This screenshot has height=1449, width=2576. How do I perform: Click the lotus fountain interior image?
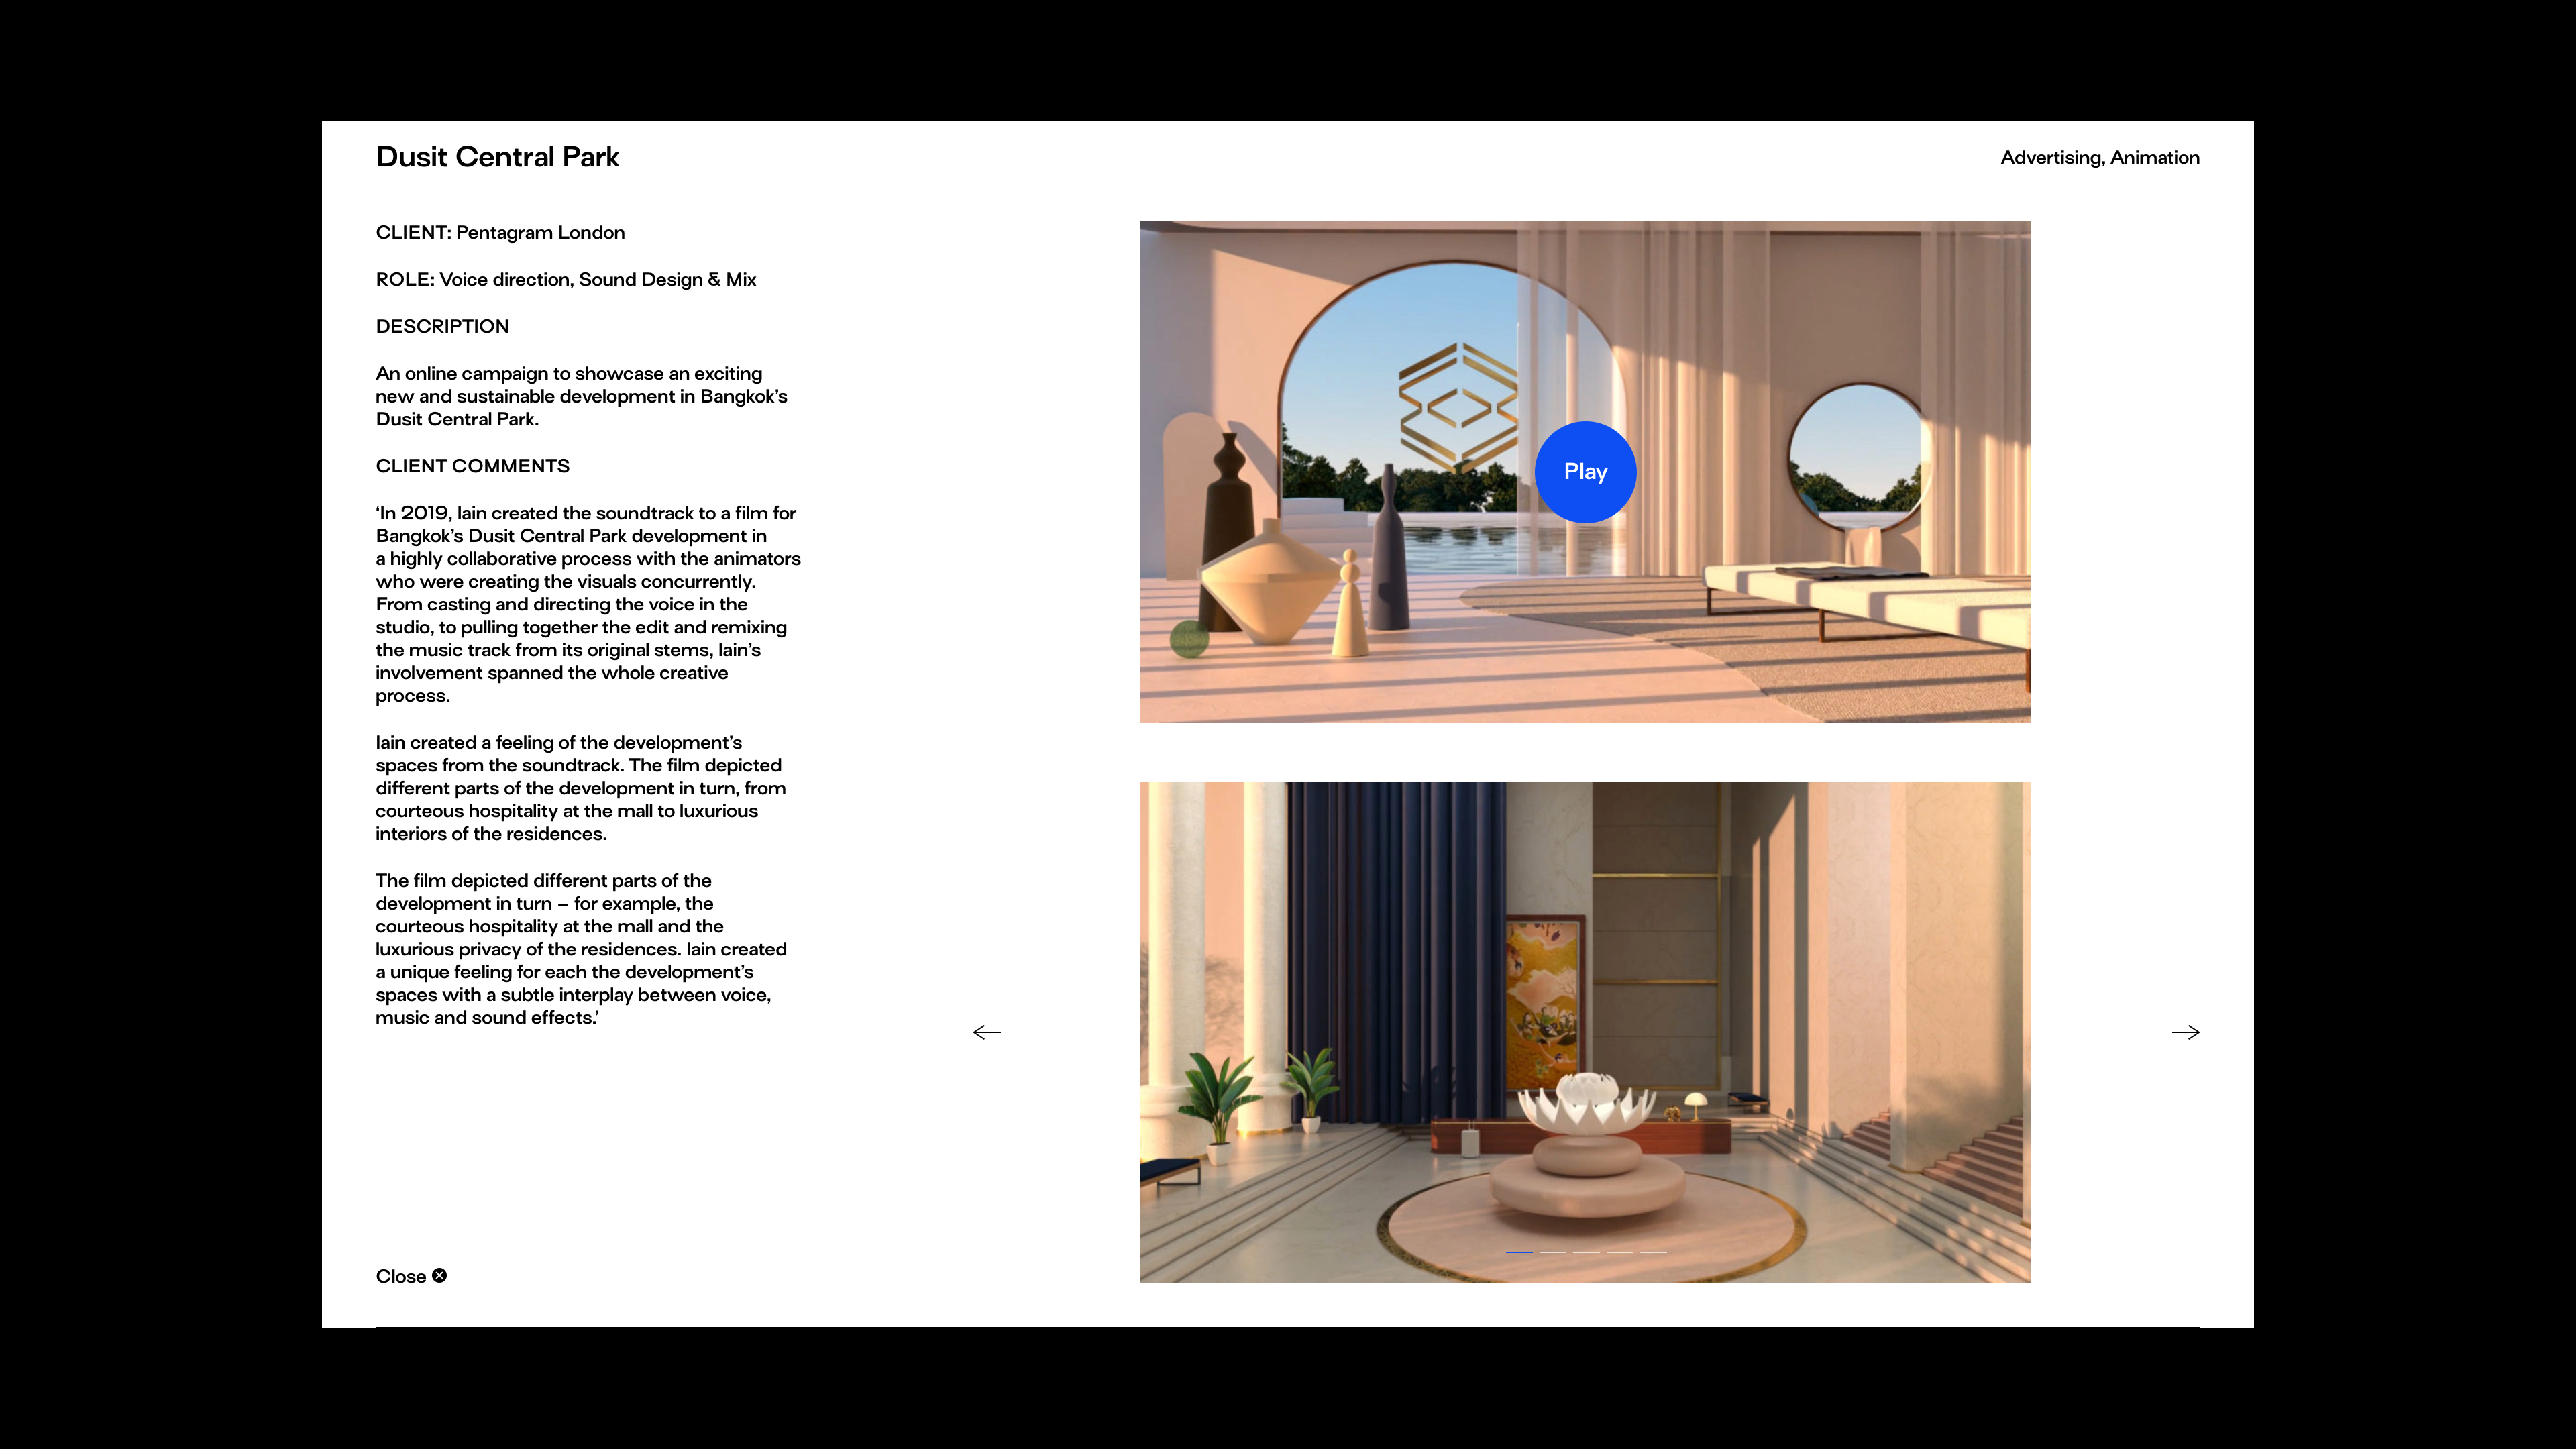pos(1585,1032)
